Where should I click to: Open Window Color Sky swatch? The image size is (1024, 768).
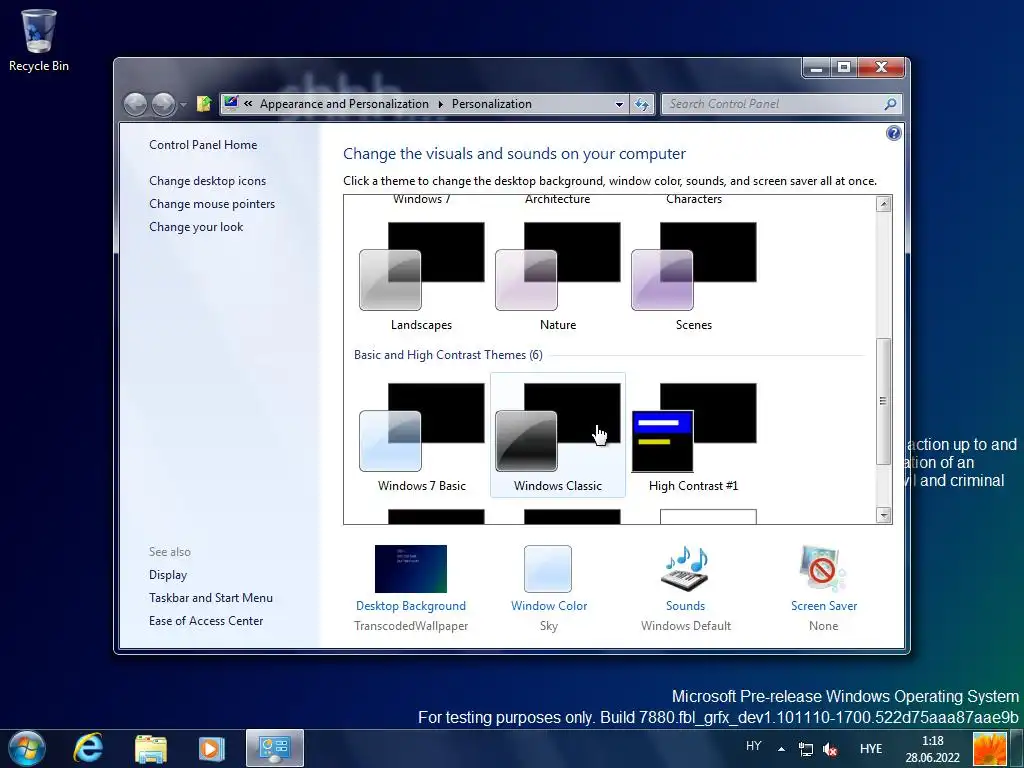[548, 569]
